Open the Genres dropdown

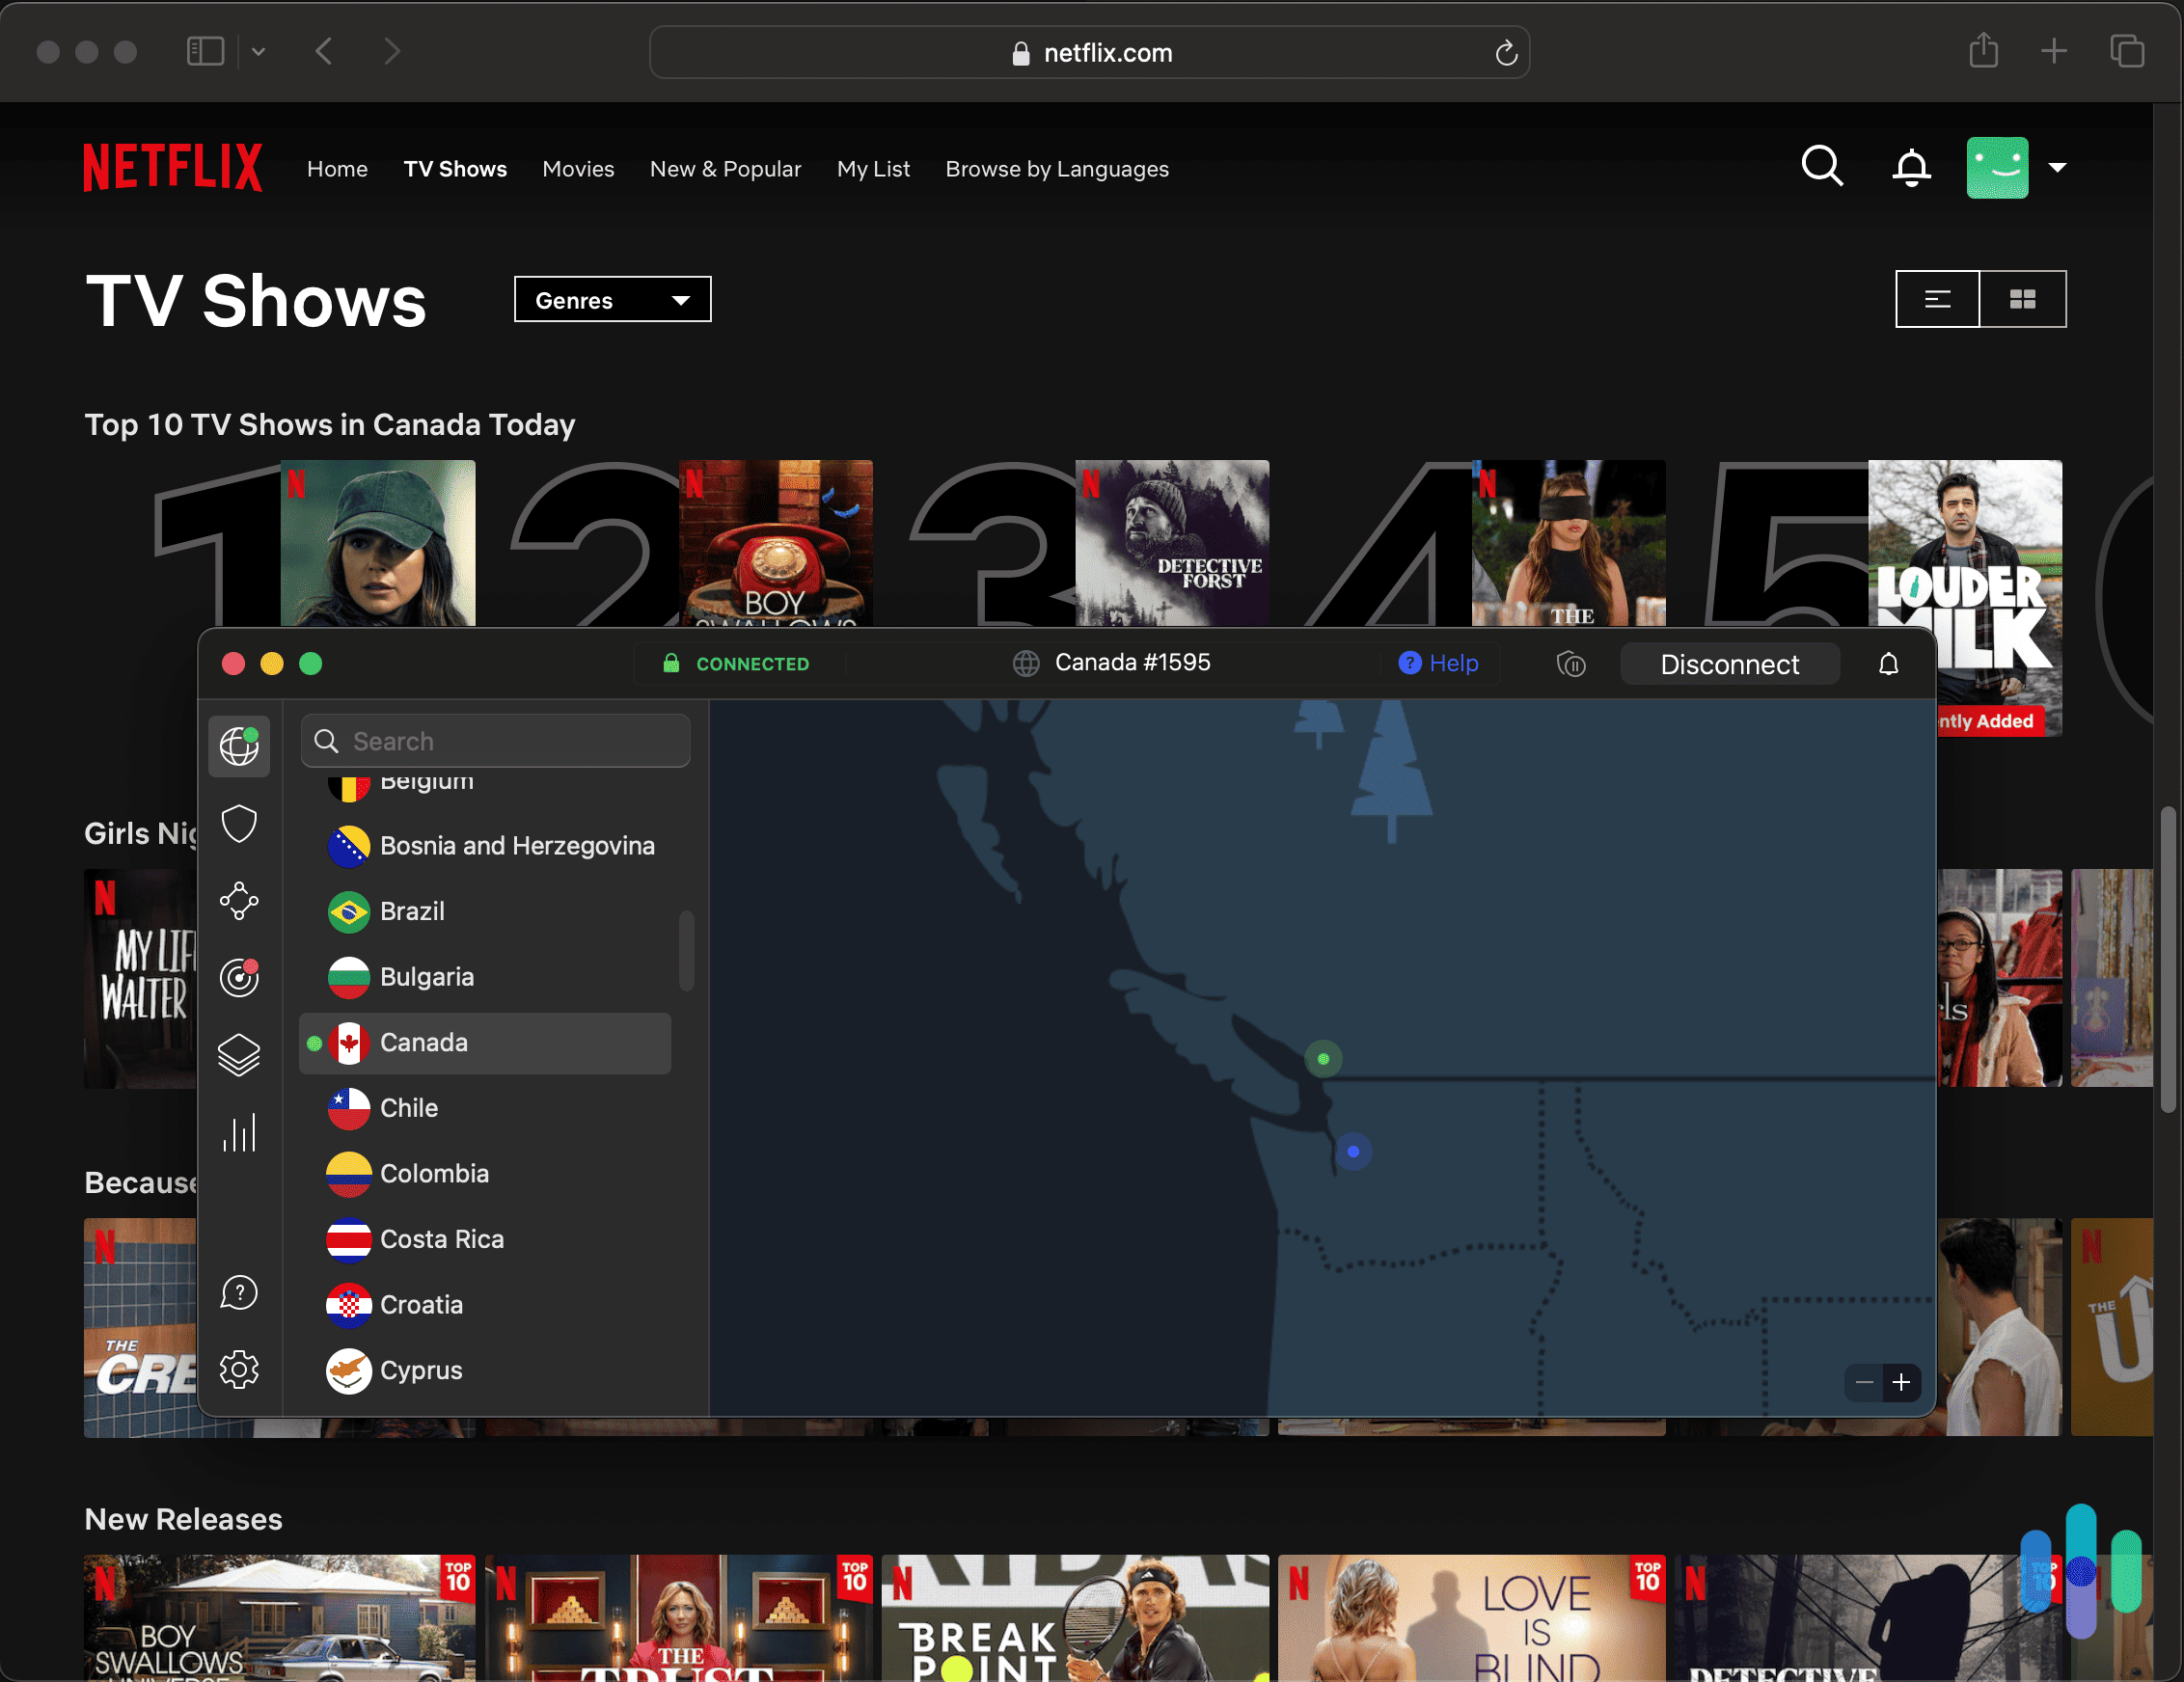point(612,299)
